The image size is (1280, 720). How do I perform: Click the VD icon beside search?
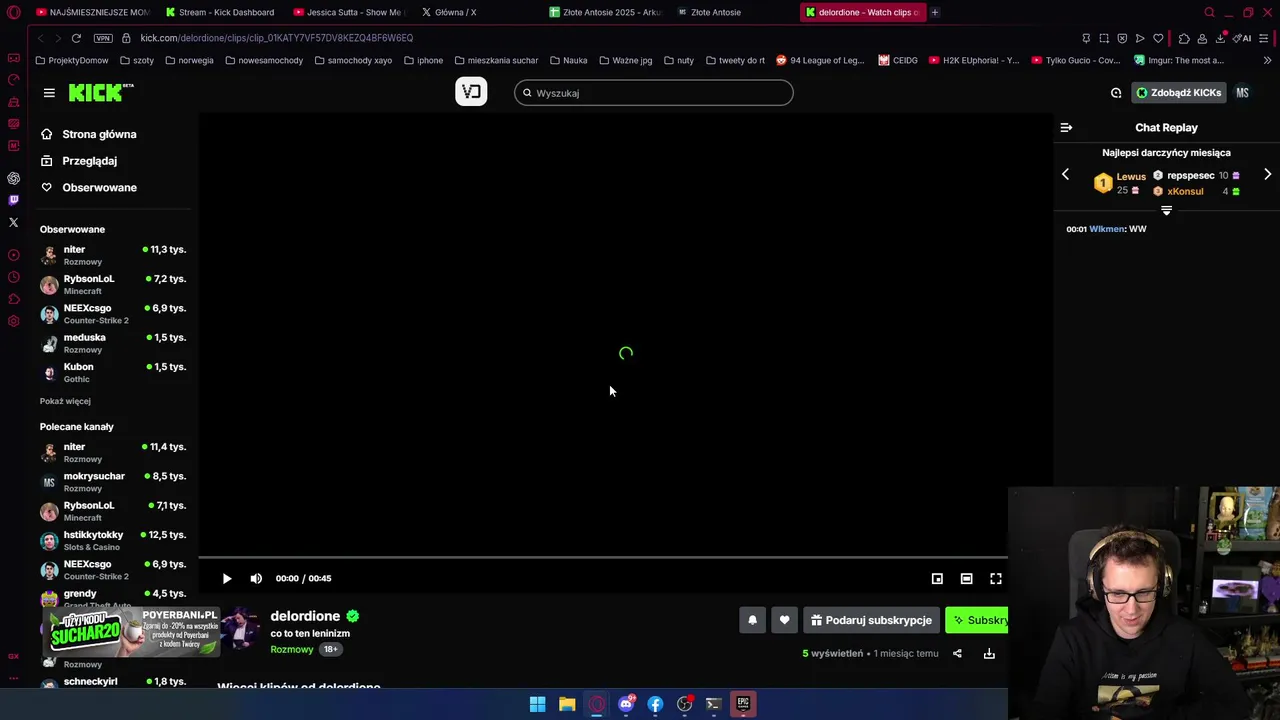coord(471,92)
